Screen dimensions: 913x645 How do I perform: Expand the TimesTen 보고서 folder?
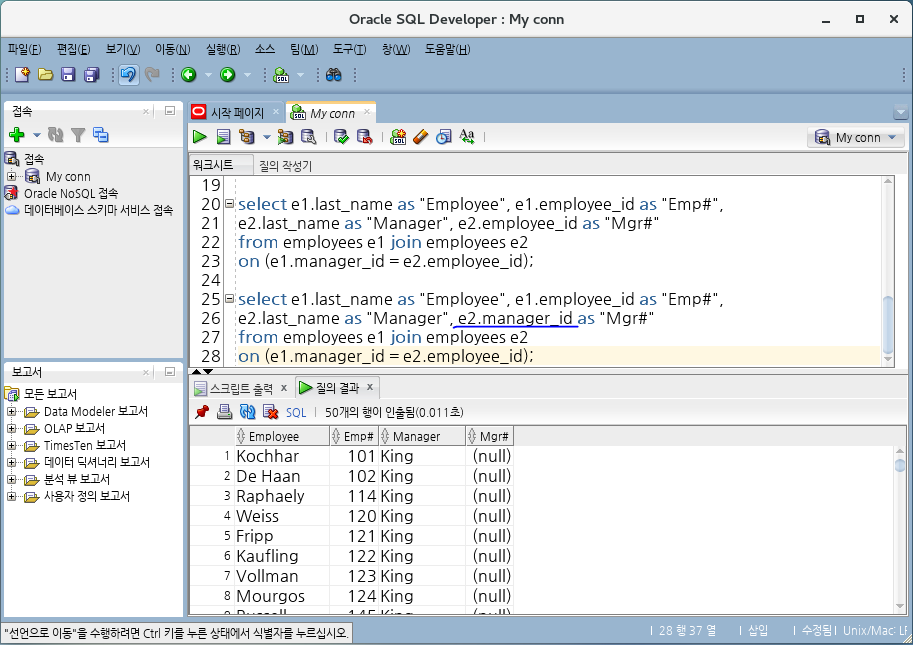(x=11, y=445)
